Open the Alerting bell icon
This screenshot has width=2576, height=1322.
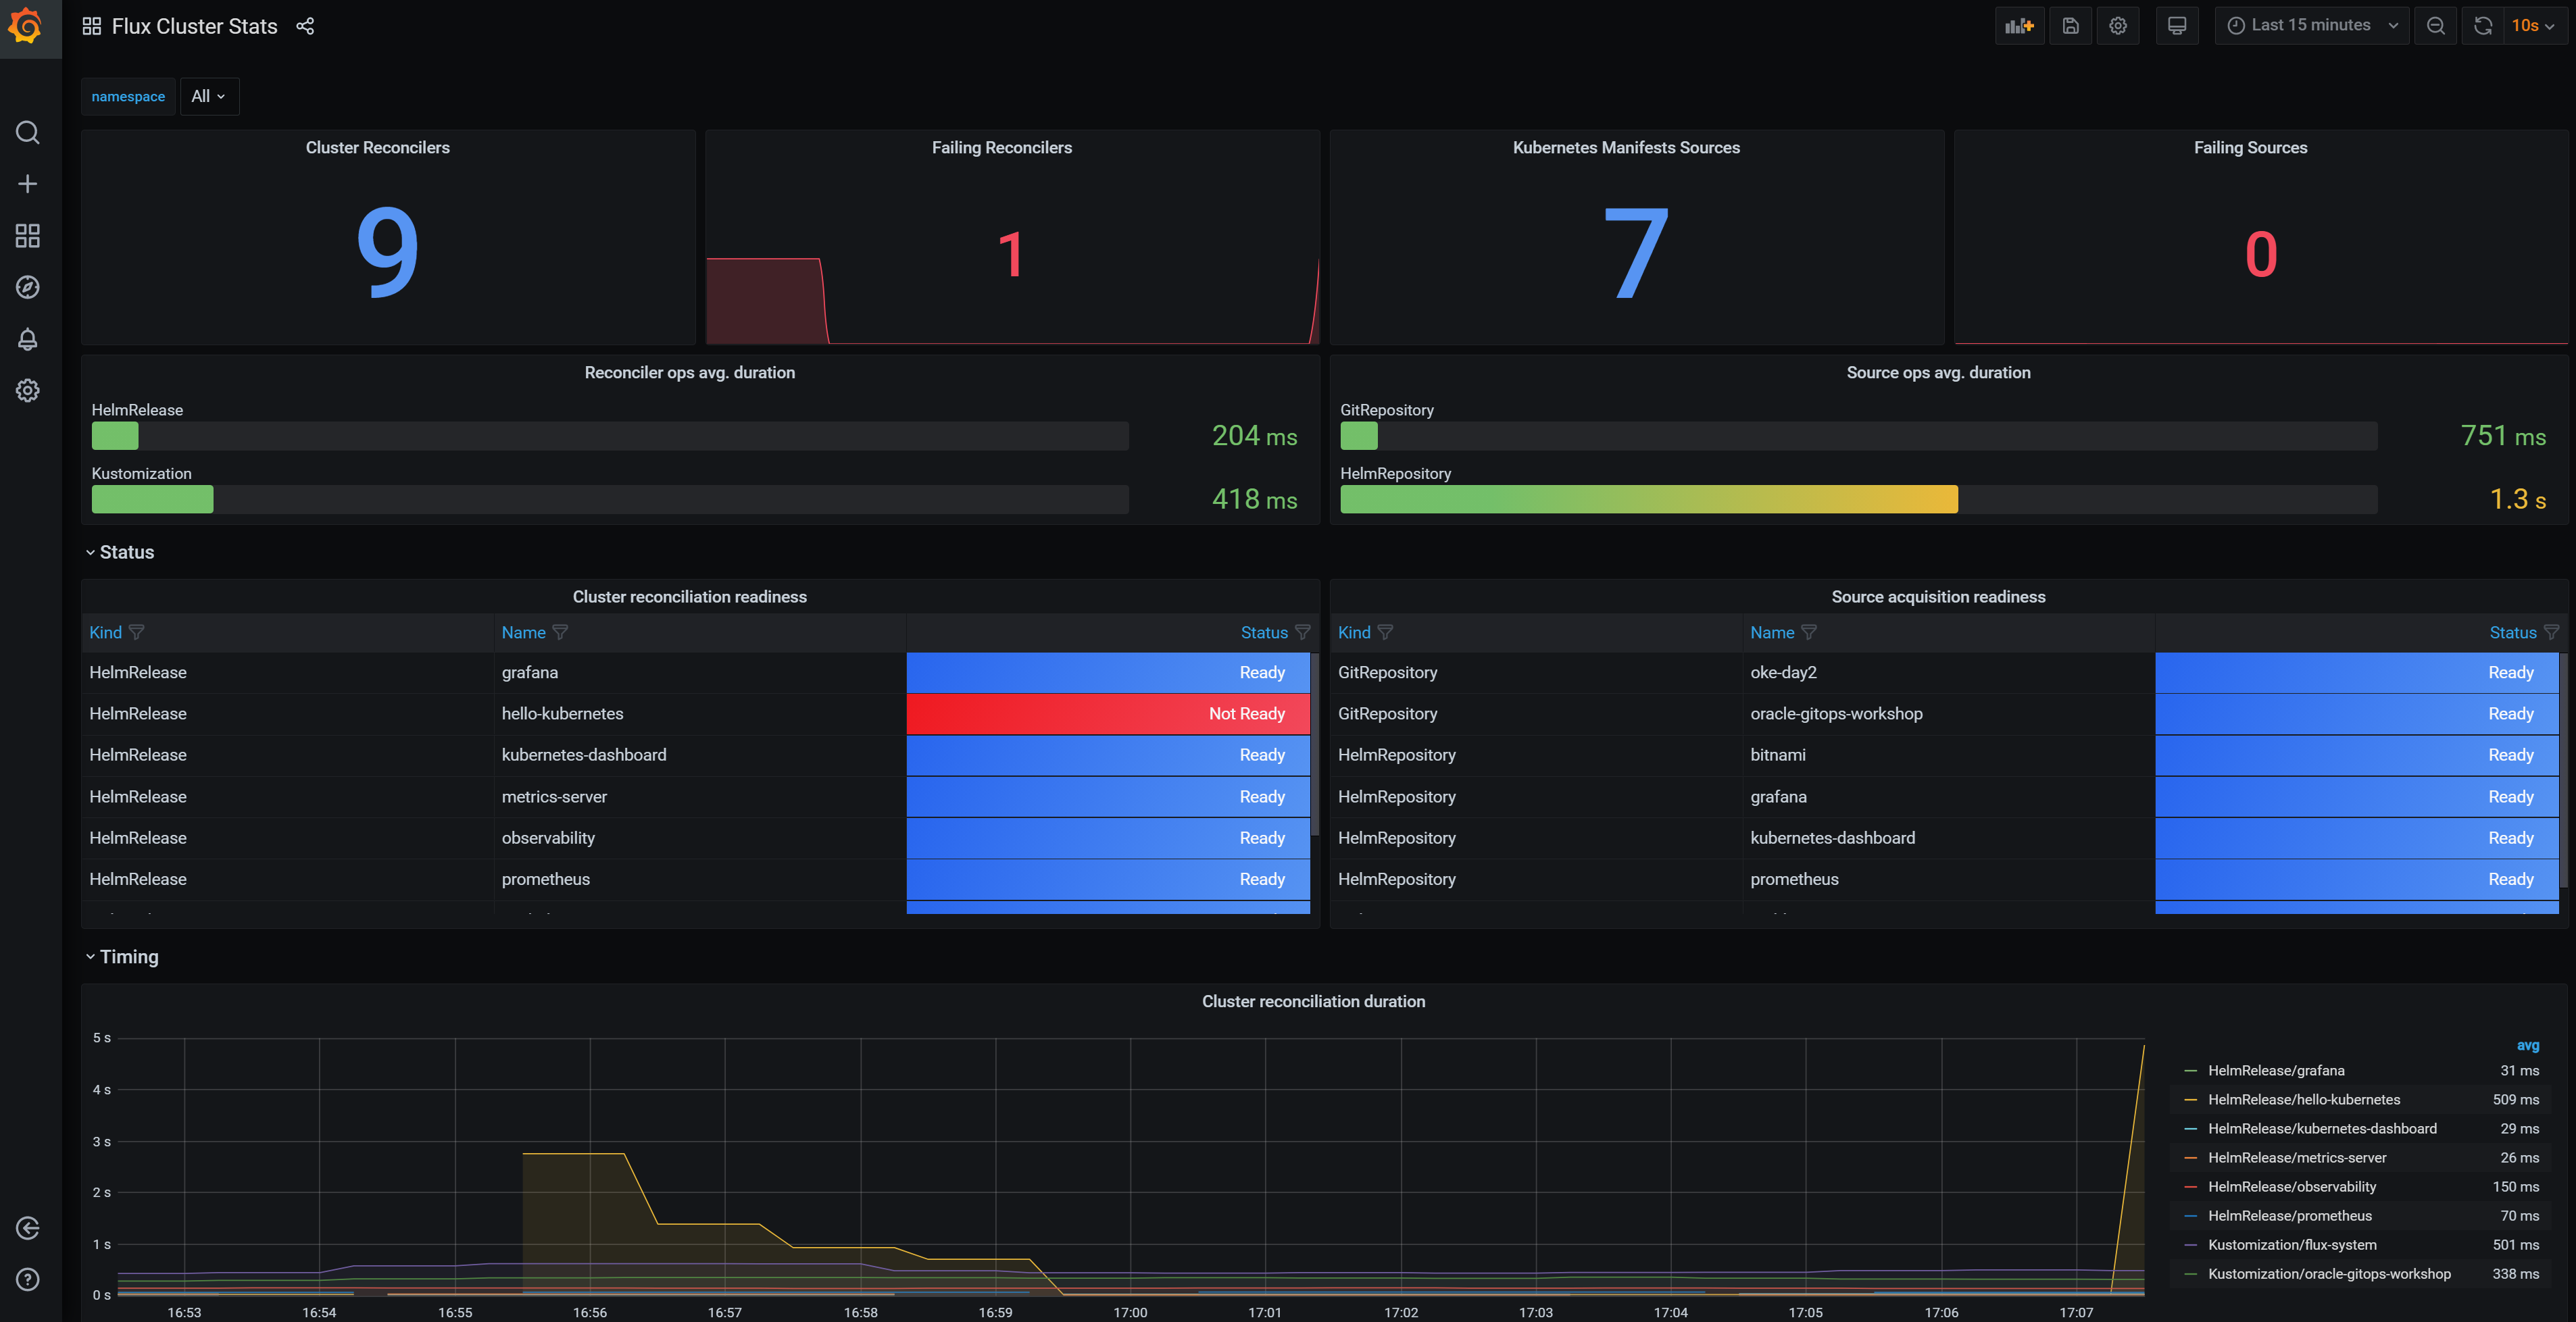click(x=28, y=339)
